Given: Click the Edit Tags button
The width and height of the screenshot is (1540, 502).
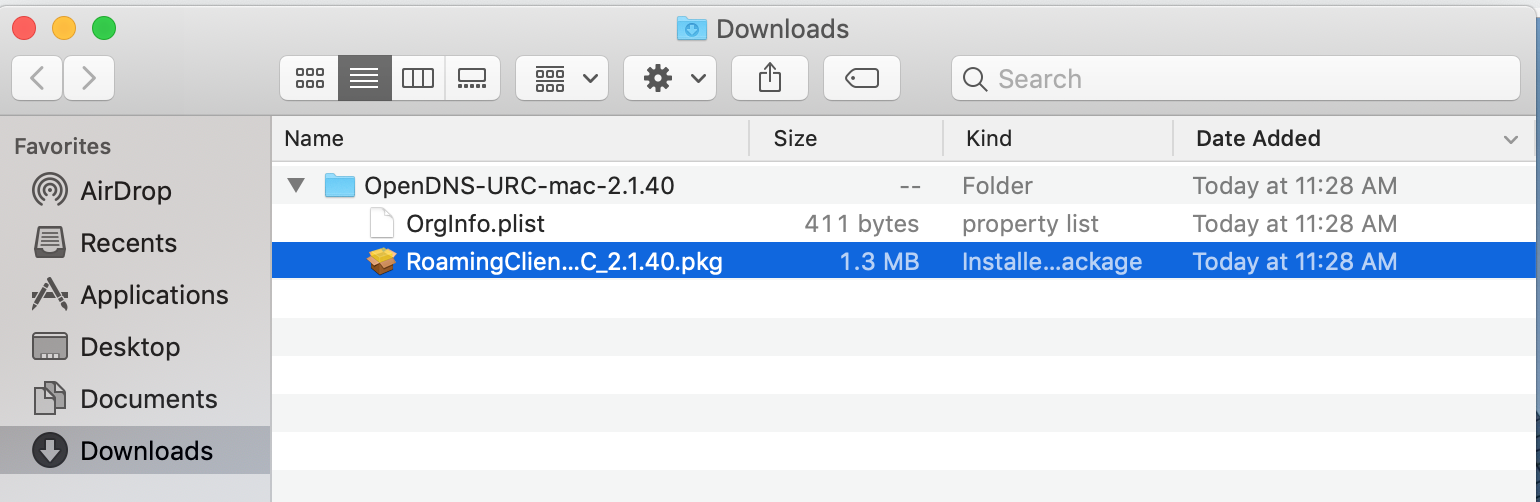Looking at the screenshot, I should click(x=861, y=78).
